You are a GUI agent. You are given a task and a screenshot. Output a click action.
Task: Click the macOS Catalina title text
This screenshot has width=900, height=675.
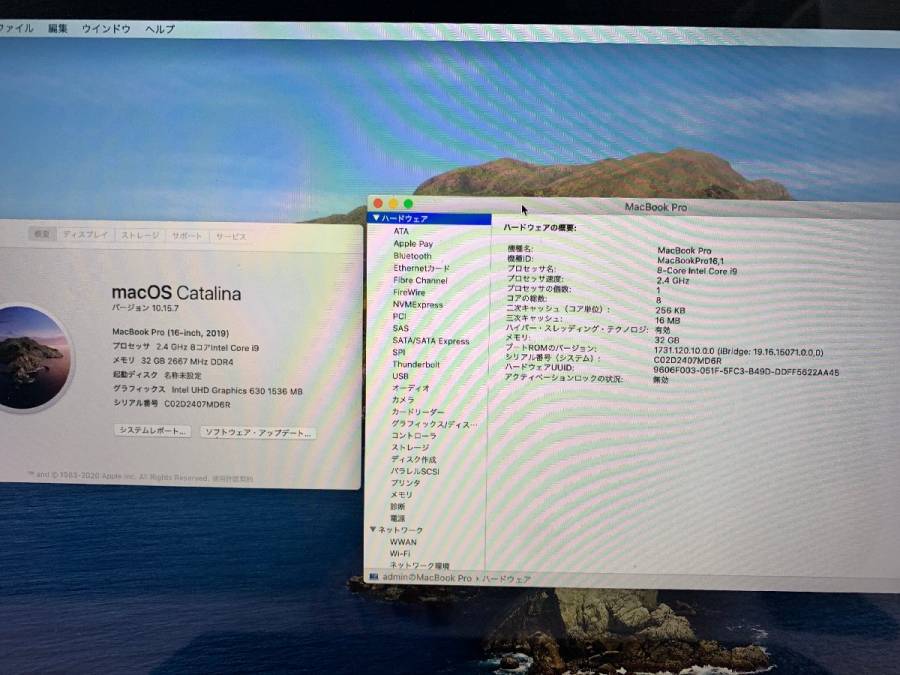click(176, 293)
